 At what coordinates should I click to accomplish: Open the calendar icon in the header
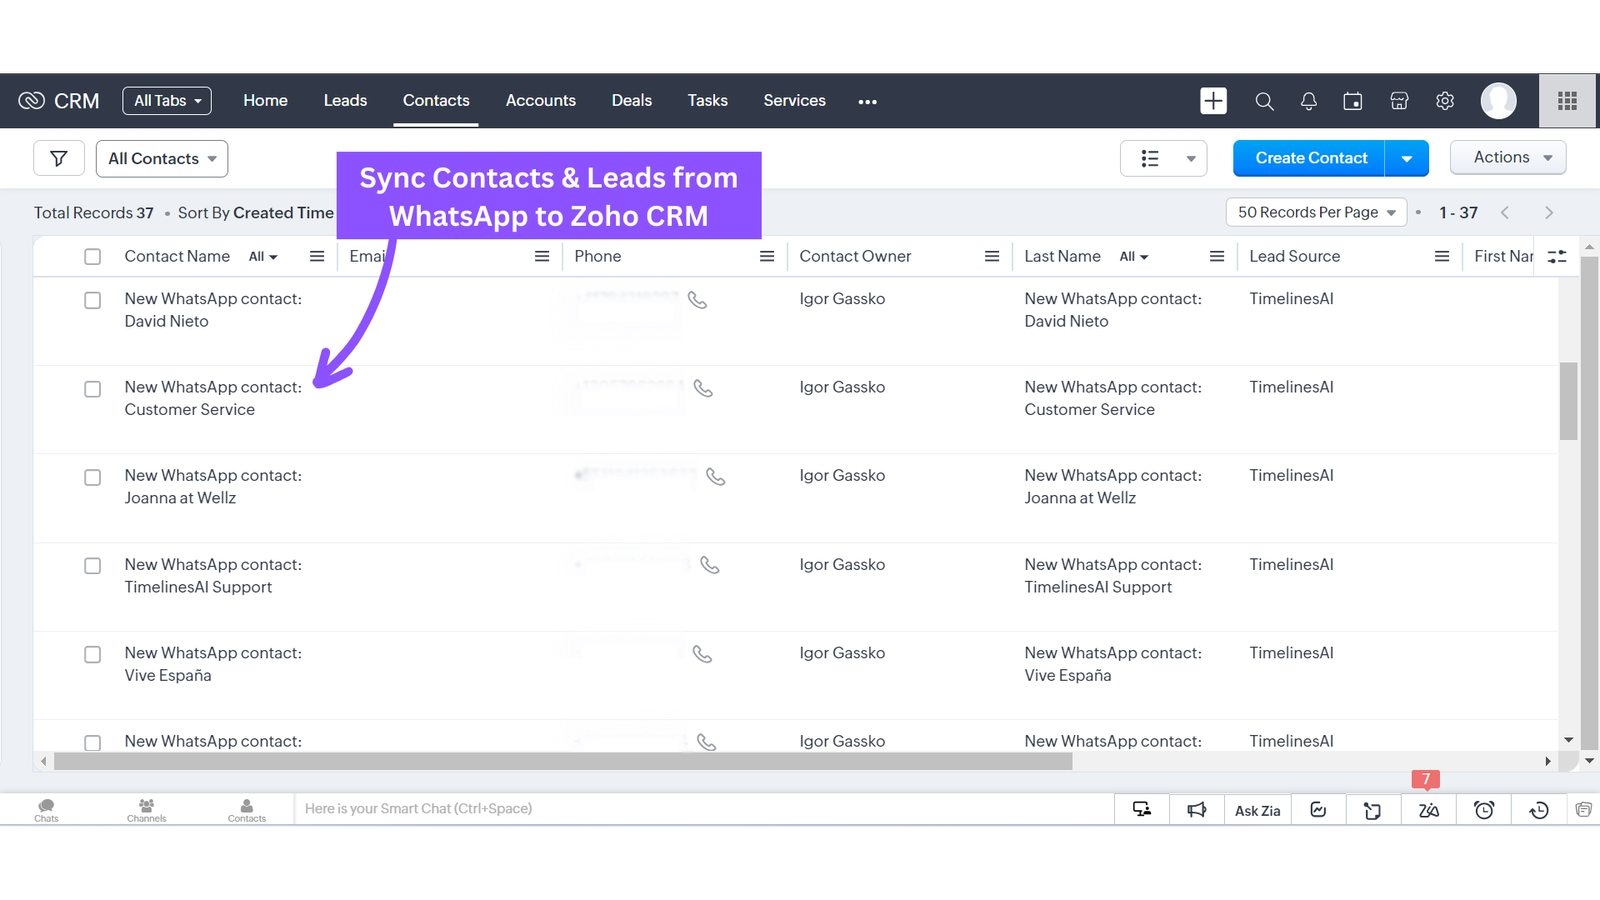(x=1352, y=101)
